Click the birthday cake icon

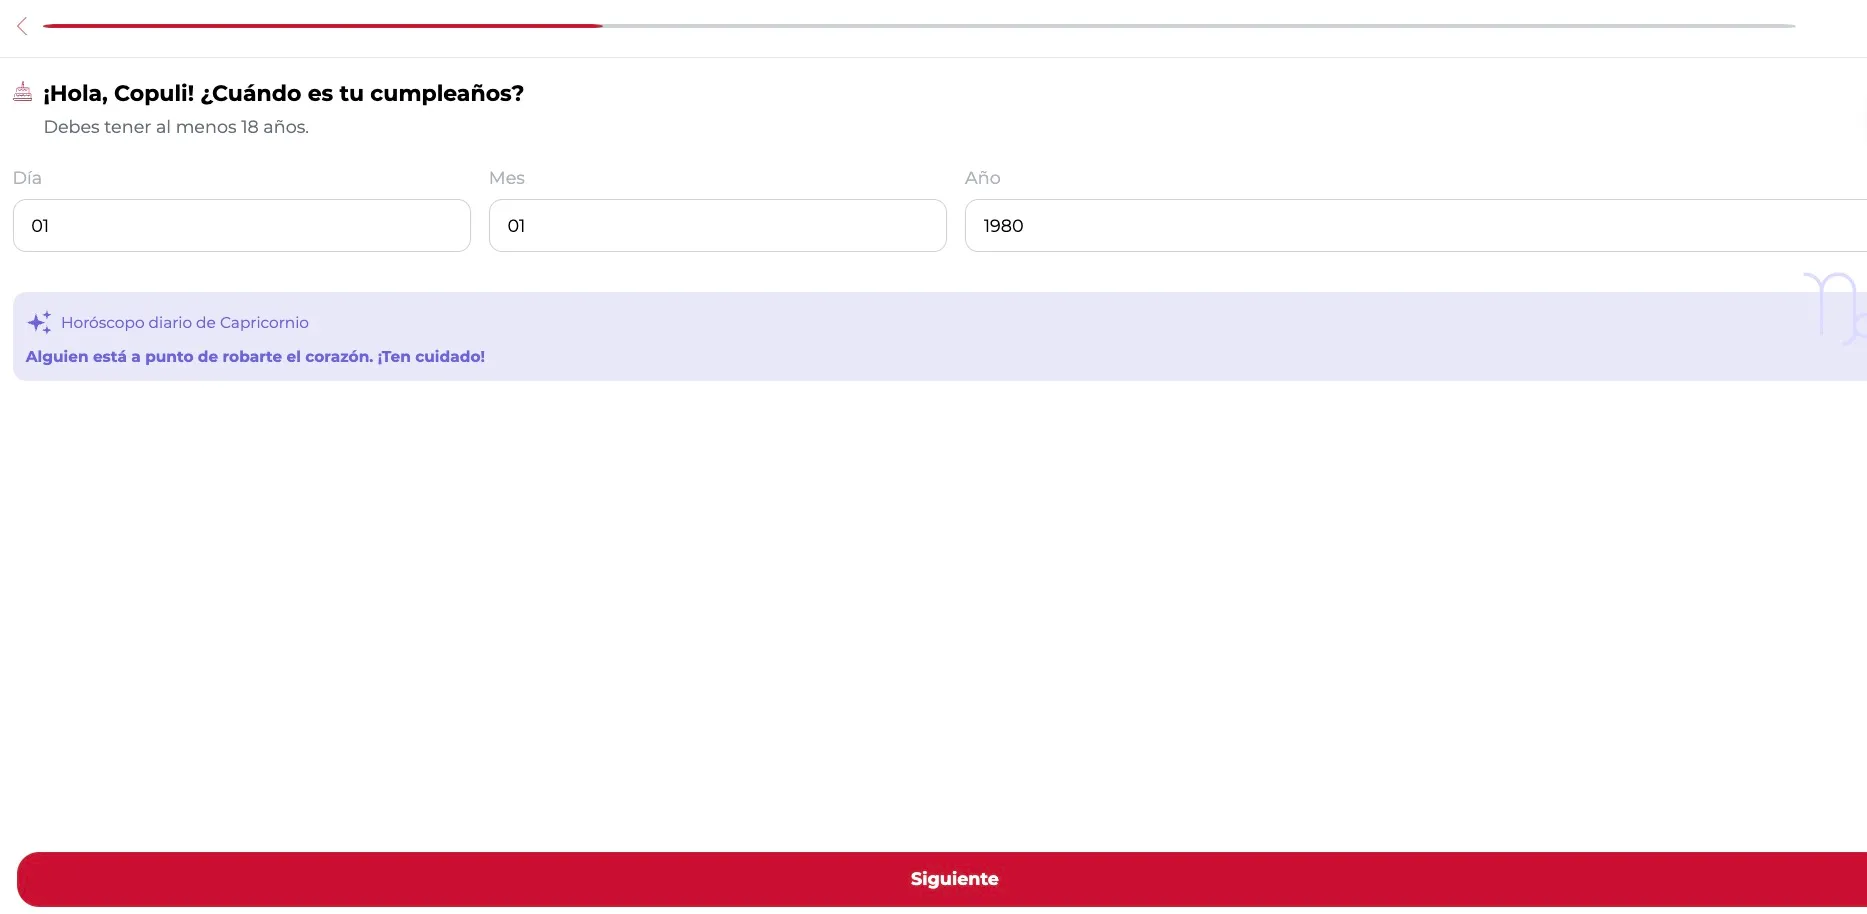(x=22, y=92)
